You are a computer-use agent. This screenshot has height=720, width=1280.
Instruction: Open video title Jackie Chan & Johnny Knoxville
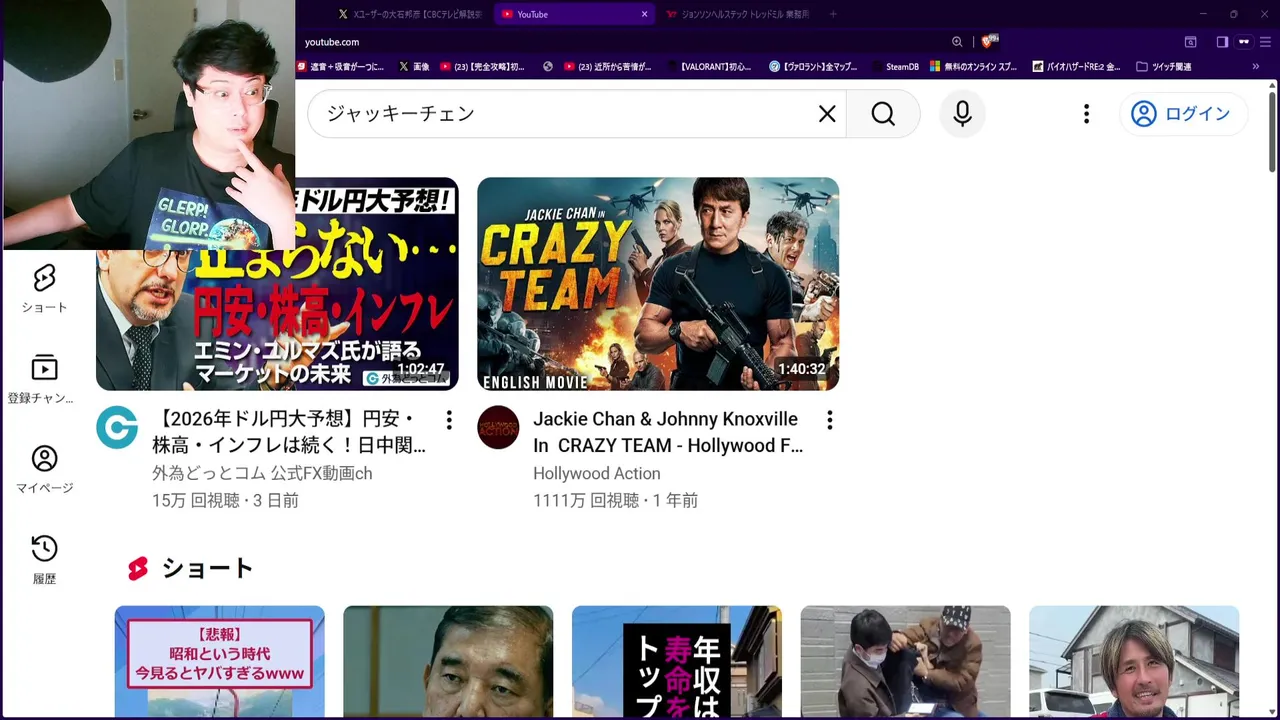pyautogui.click(x=668, y=432)
